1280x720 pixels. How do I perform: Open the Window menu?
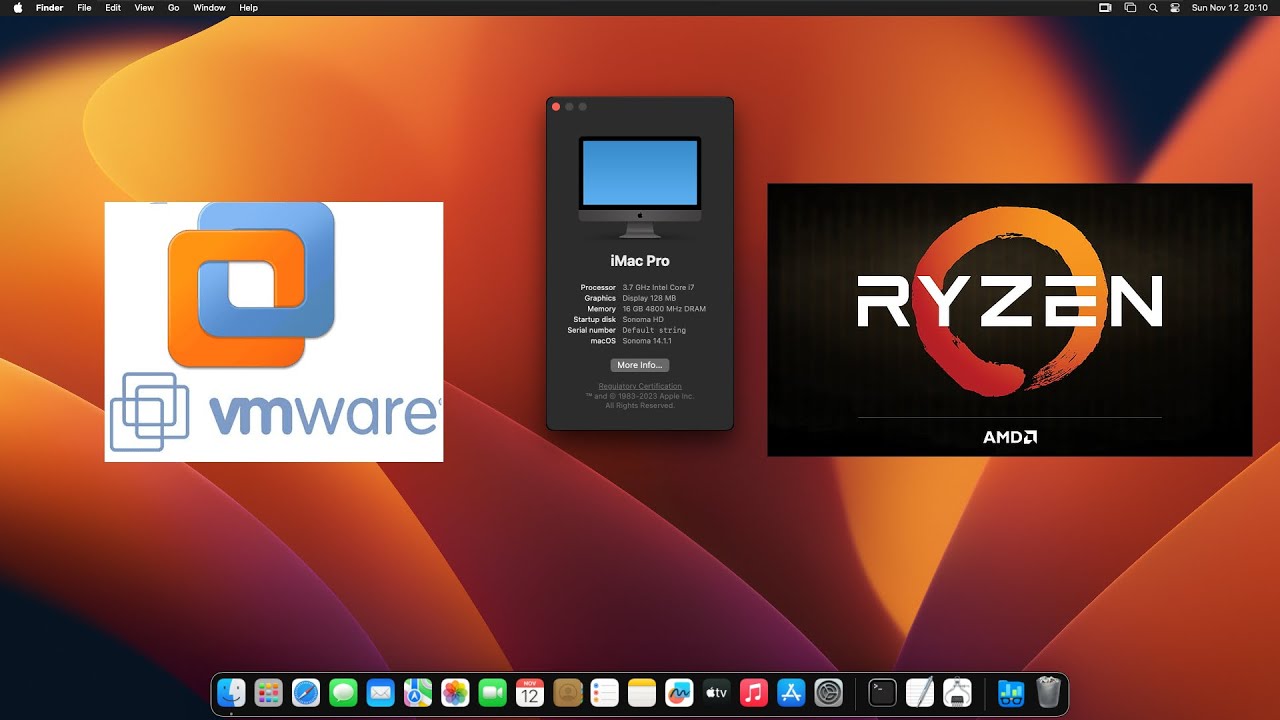pos(209,7)
